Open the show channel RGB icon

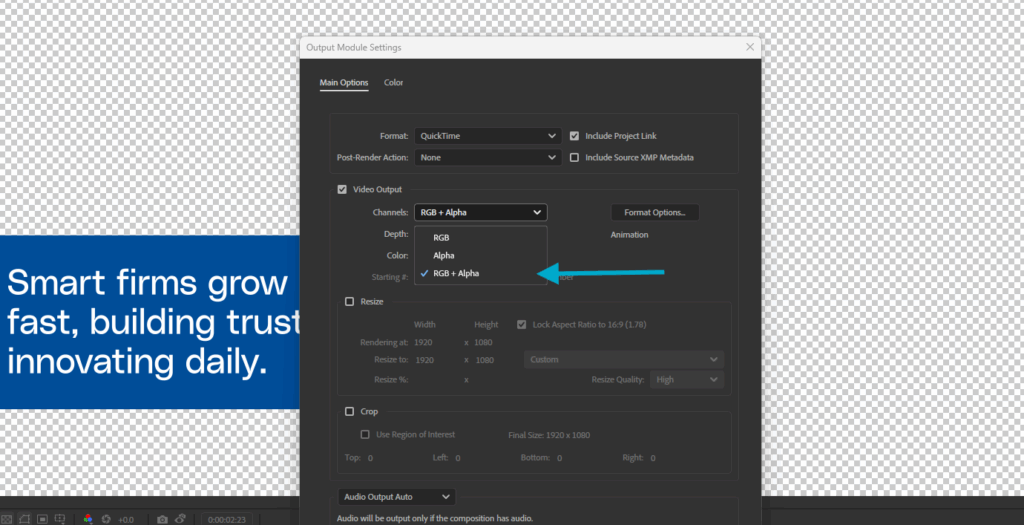click(x=88, y=519)
